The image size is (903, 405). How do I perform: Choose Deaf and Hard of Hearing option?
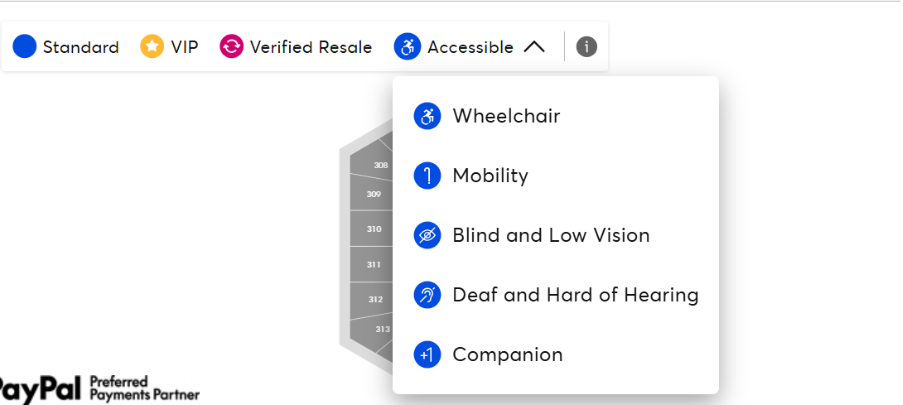tap(575, 295)
